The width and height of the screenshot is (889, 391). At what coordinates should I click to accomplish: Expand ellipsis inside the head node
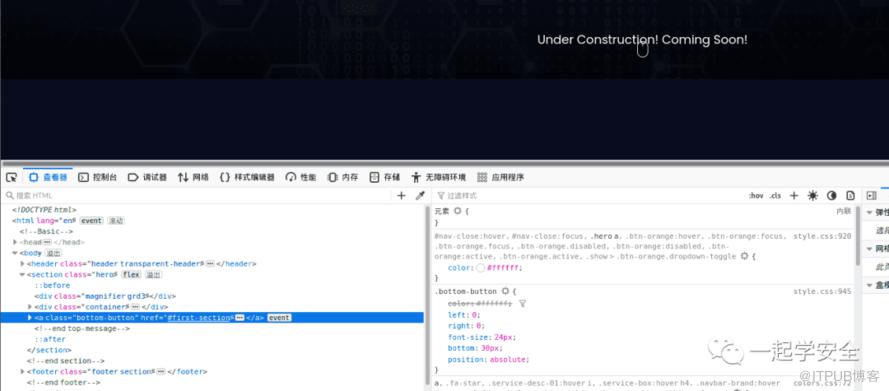click(x=47, y=242)
